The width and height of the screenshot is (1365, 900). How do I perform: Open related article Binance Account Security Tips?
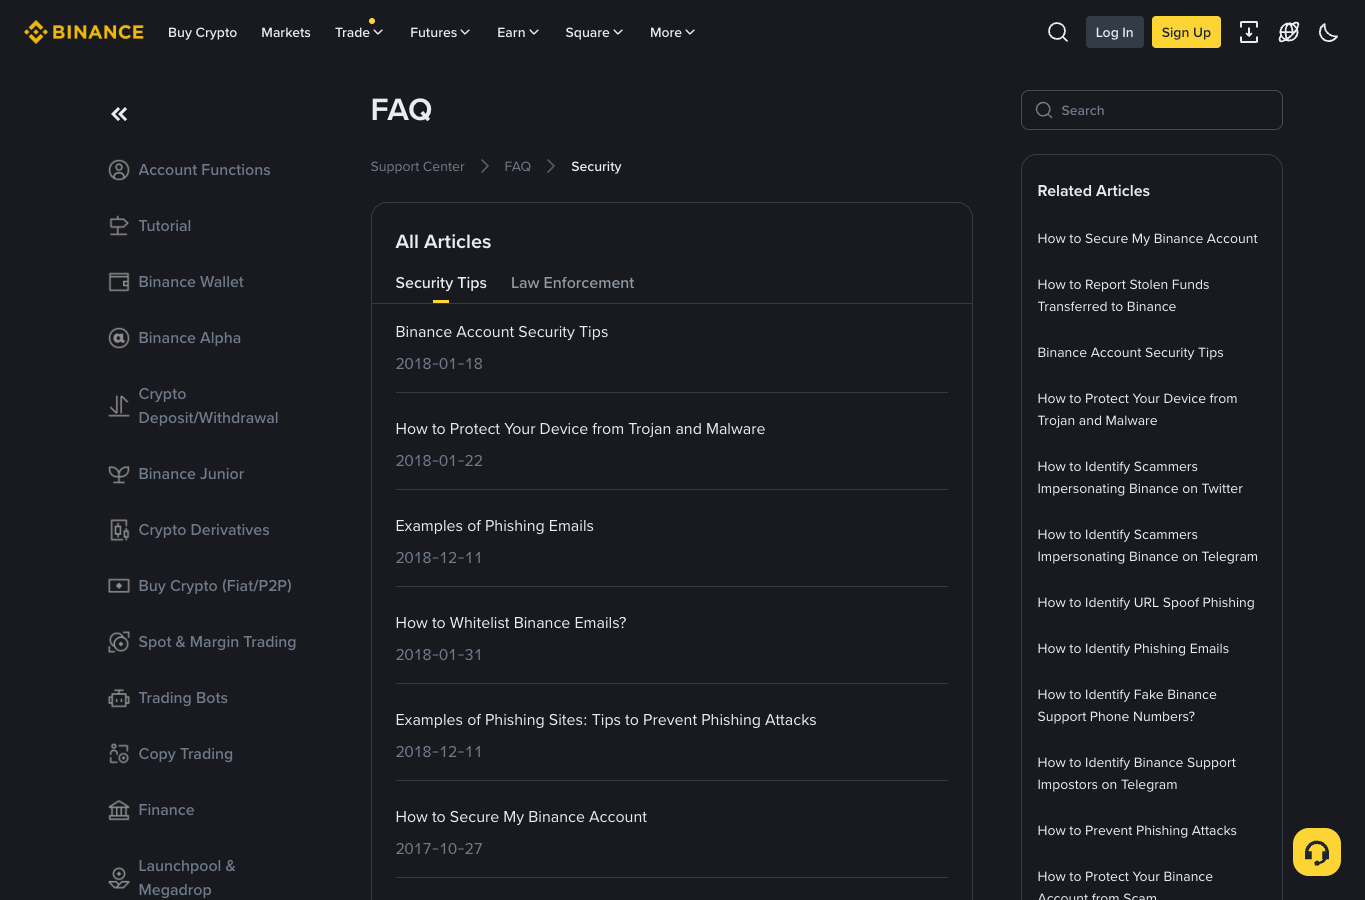[x=1130, y=353]
